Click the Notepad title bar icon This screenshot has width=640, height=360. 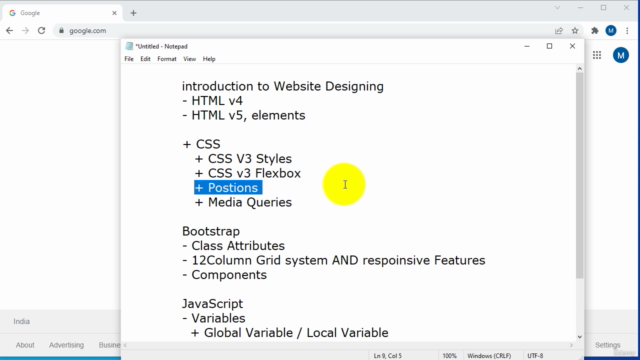(129, 46)
